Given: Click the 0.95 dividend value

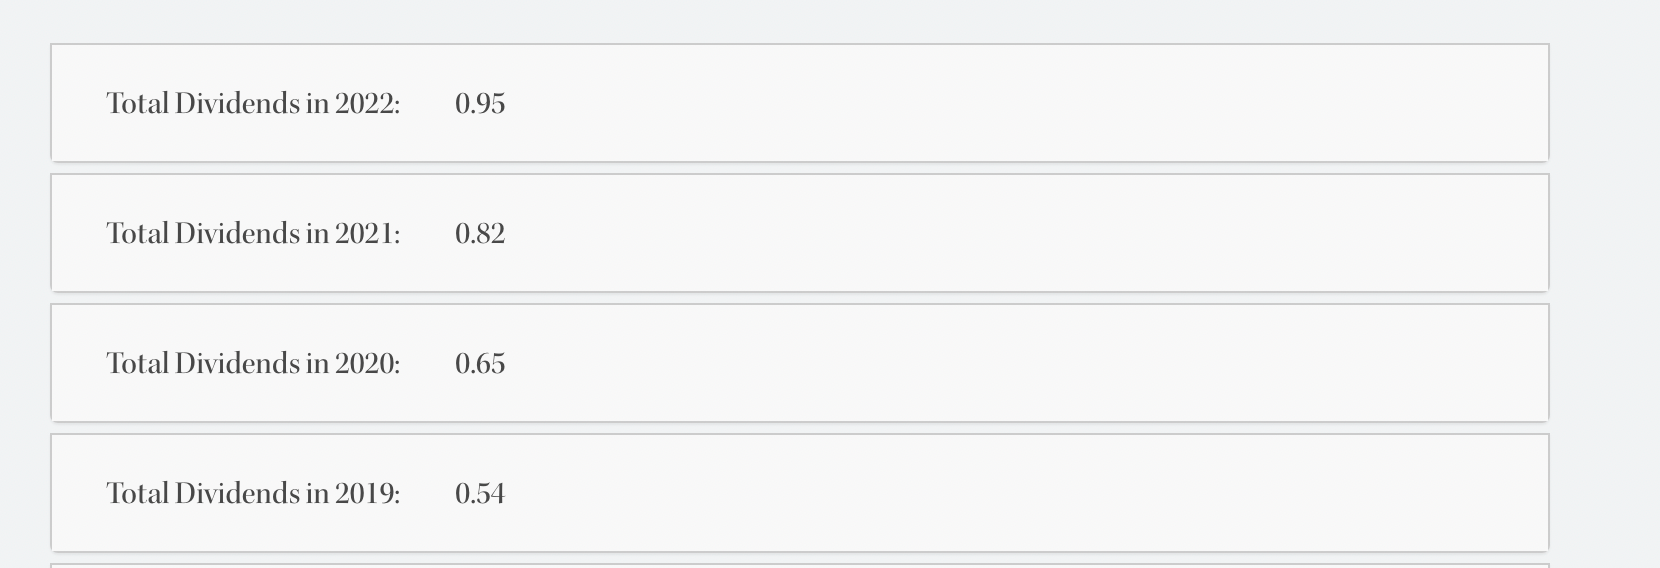Looking at the screenshot, I should point(480,104).
